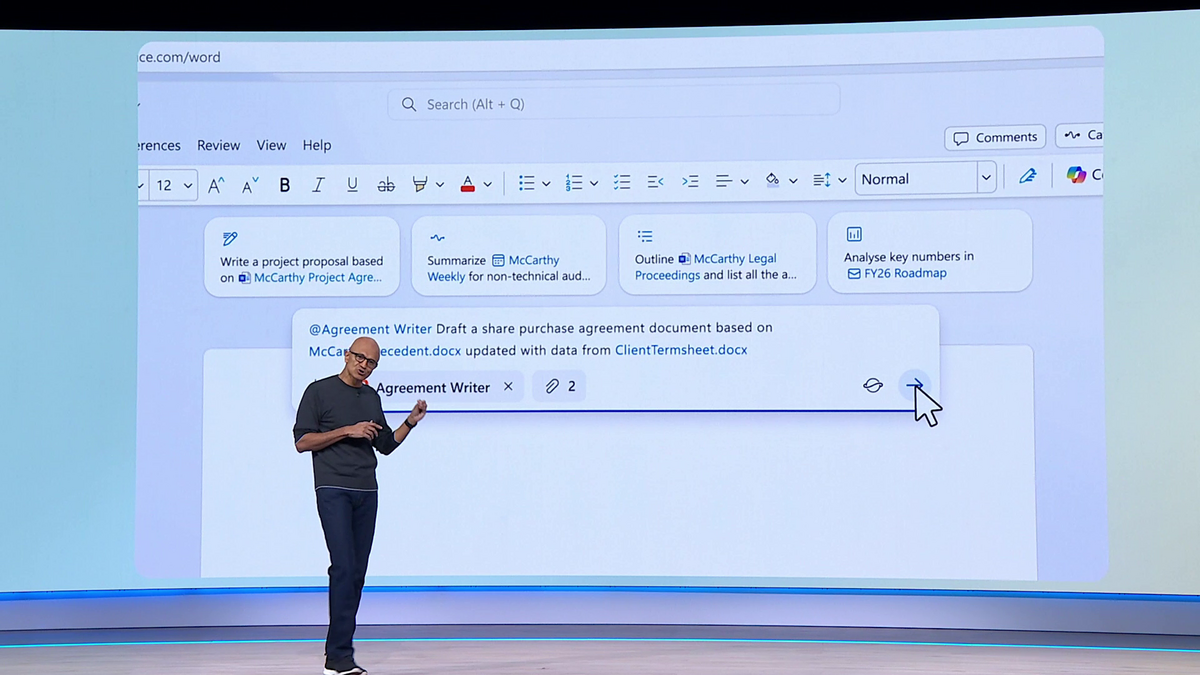This screenshot has height=675, width=1200.
Task: Click the squiggle icon on Summarize card
Action: pyautogui.click(x=437, y=237)
